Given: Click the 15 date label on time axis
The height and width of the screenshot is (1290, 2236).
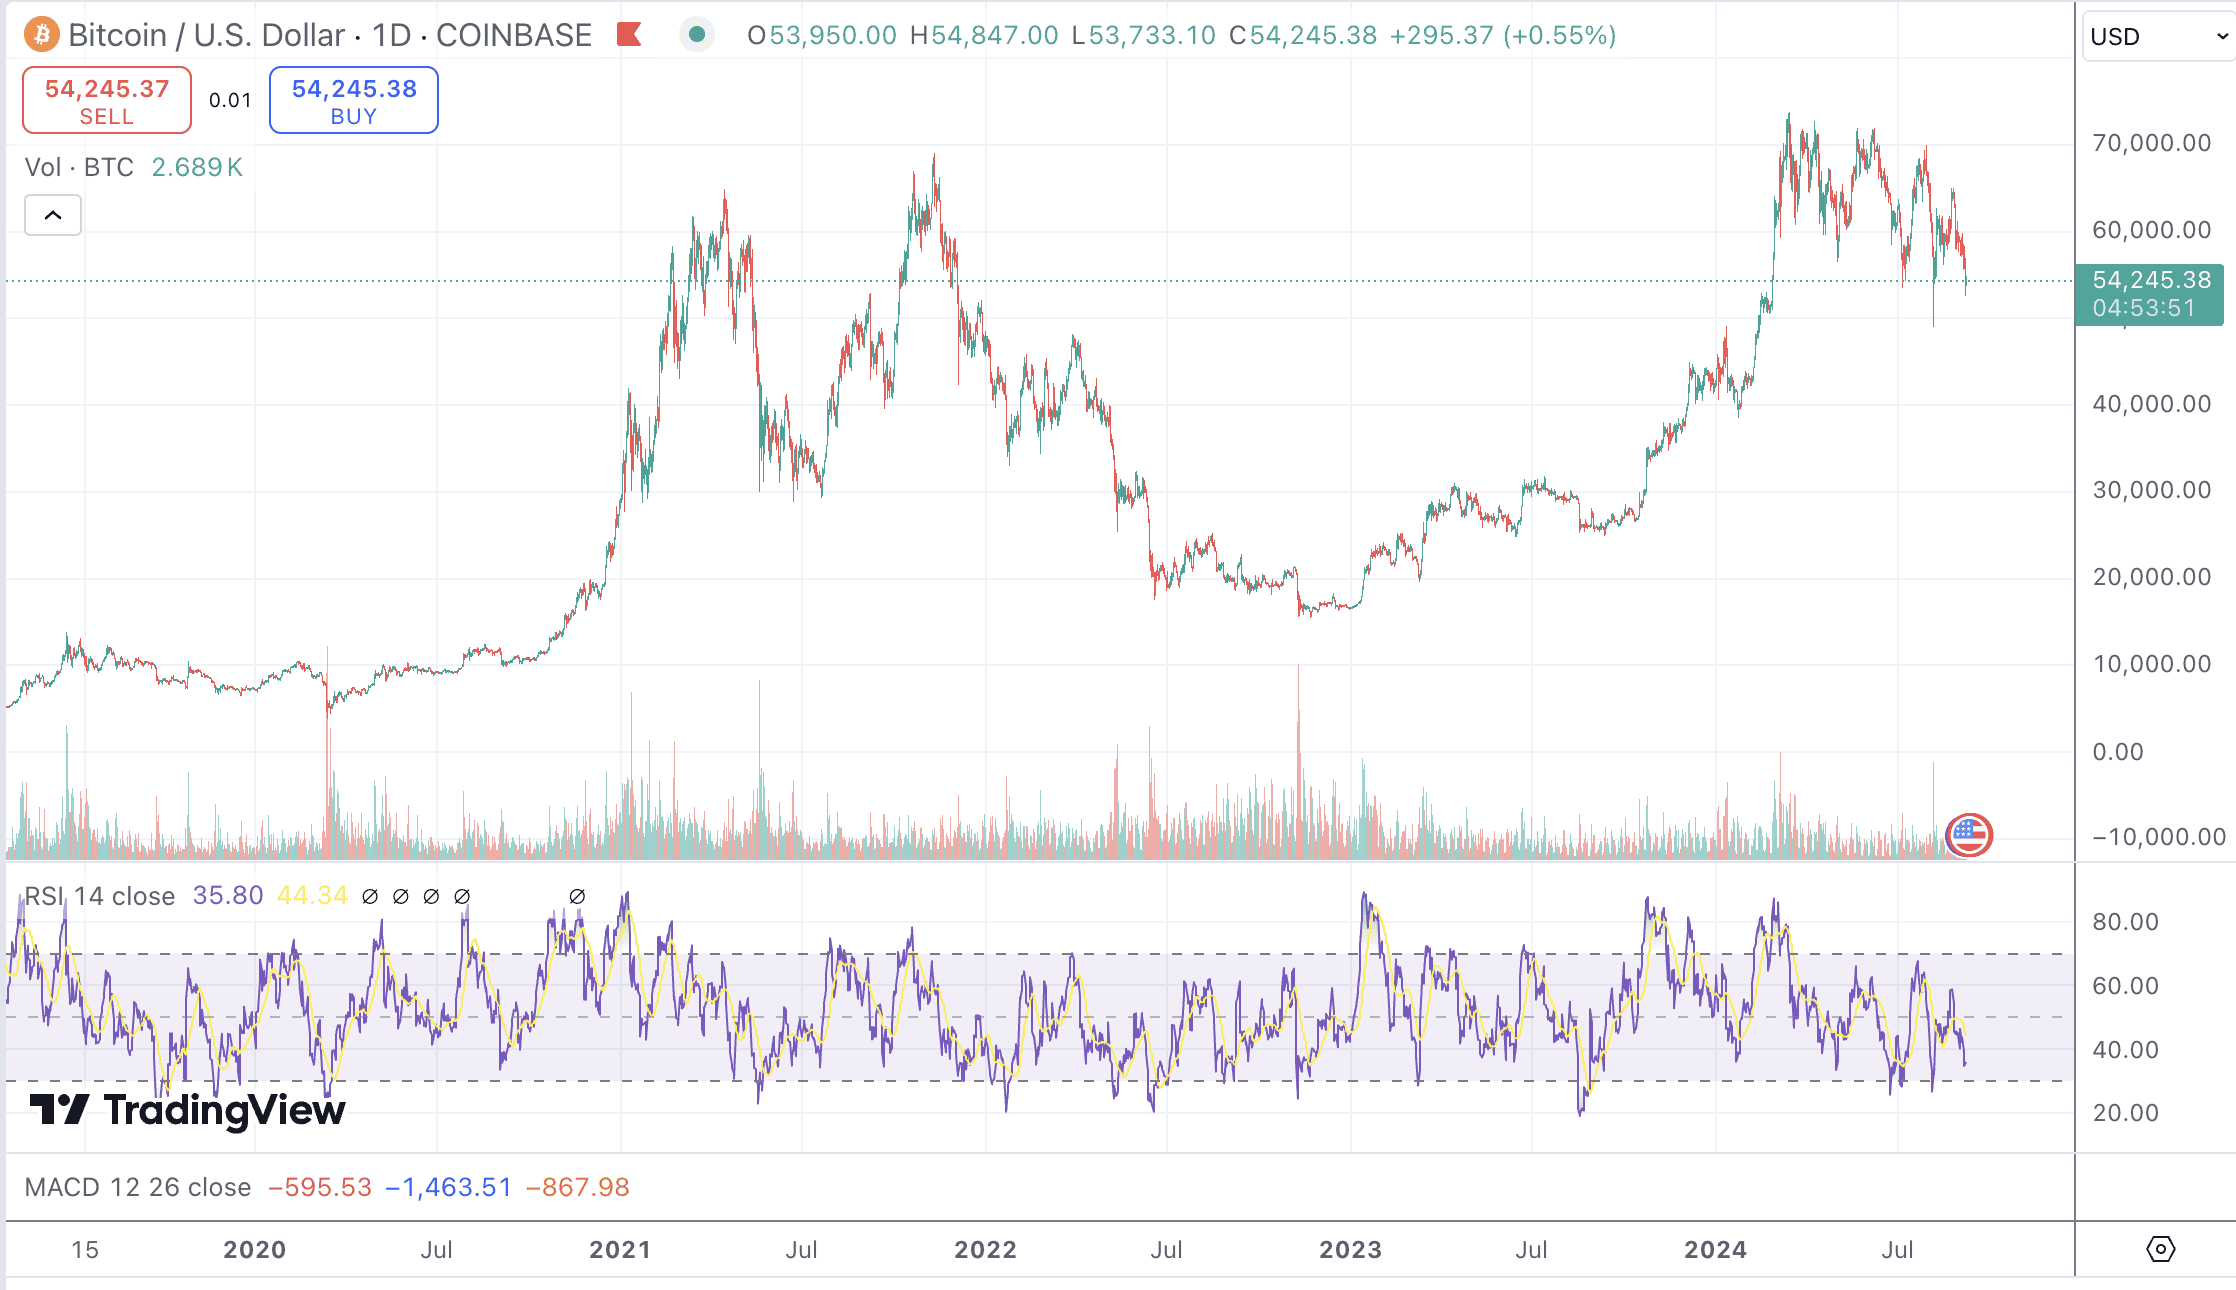Looking at the screenshot, I should point(85,1249).
